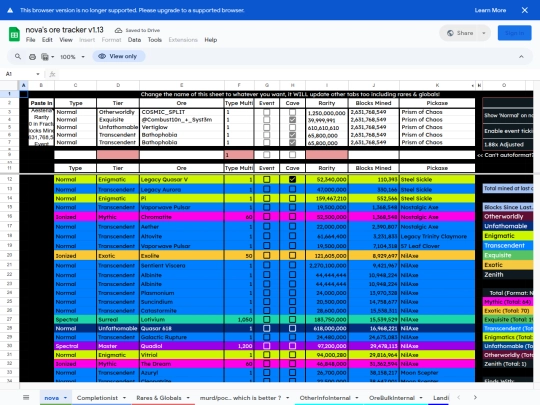Check Event box in Exolite row
Image resolution: width=540 pixels, height=405 pixels.
(267, 256)
